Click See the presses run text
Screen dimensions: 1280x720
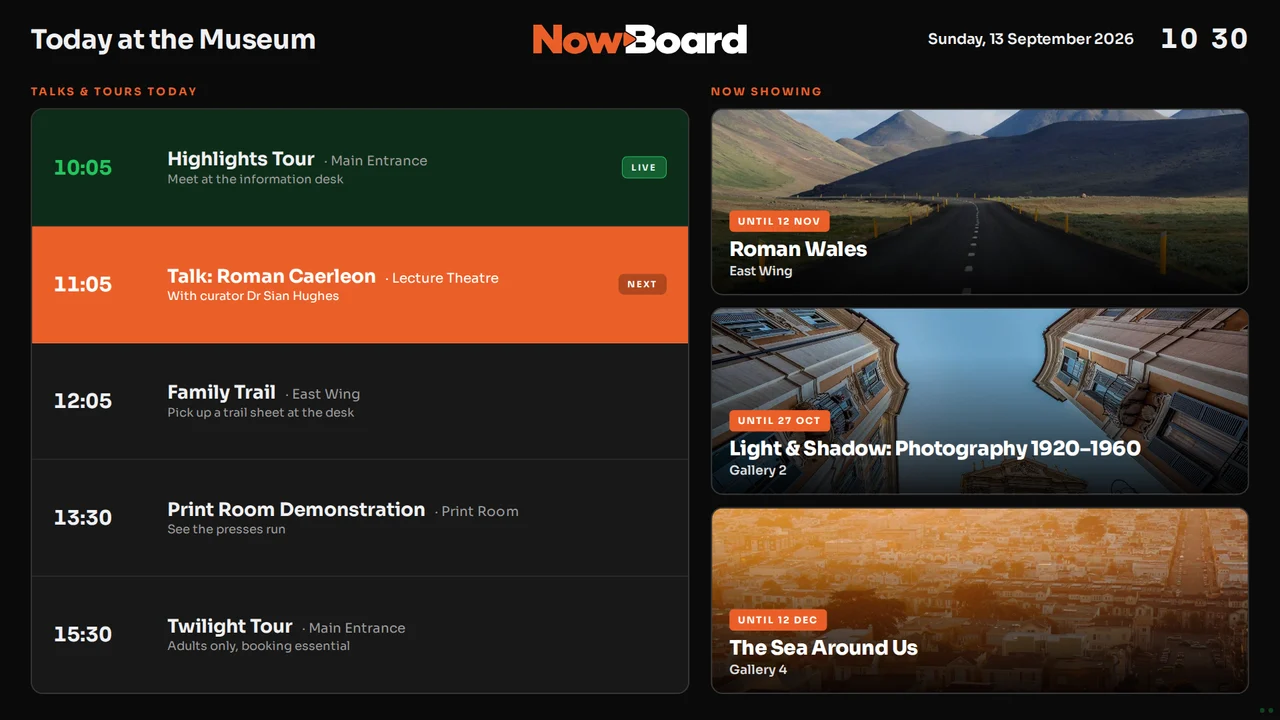tap(226, 529)
